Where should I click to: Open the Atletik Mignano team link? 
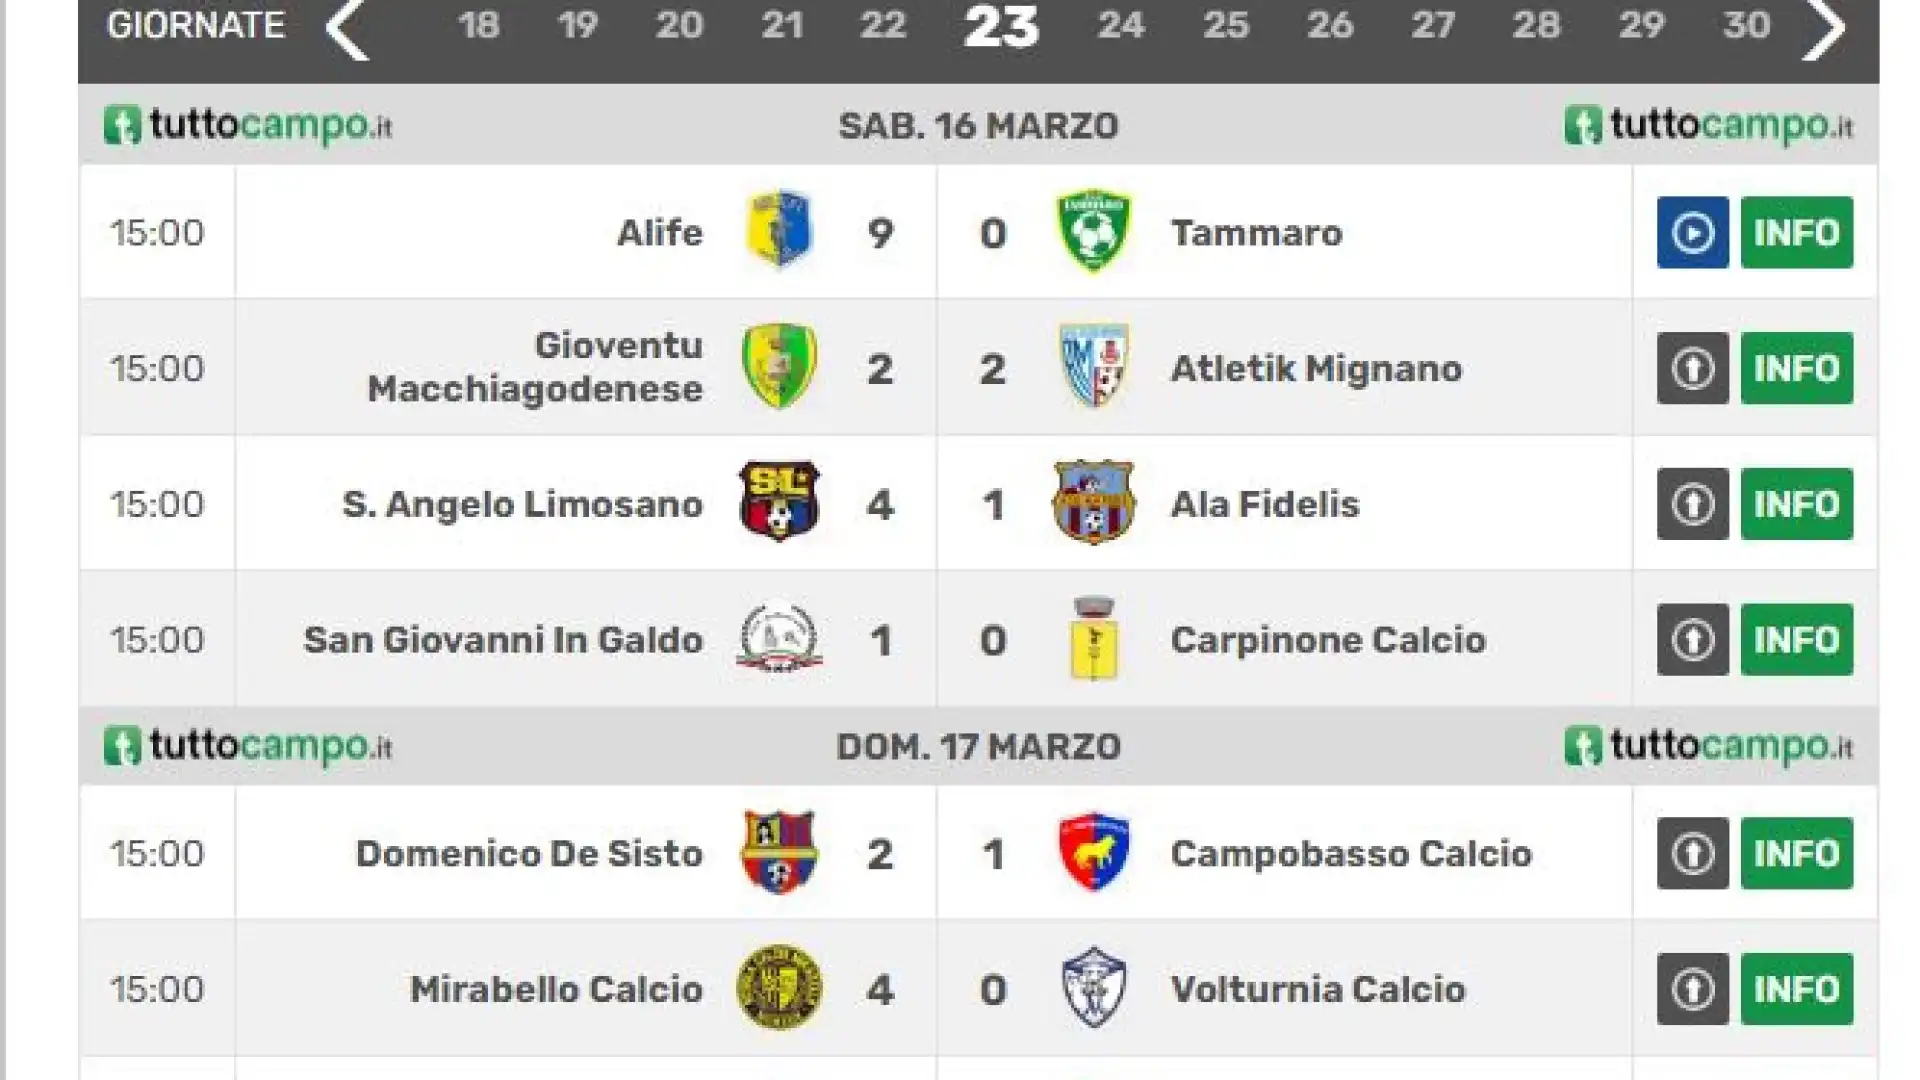1316,369
